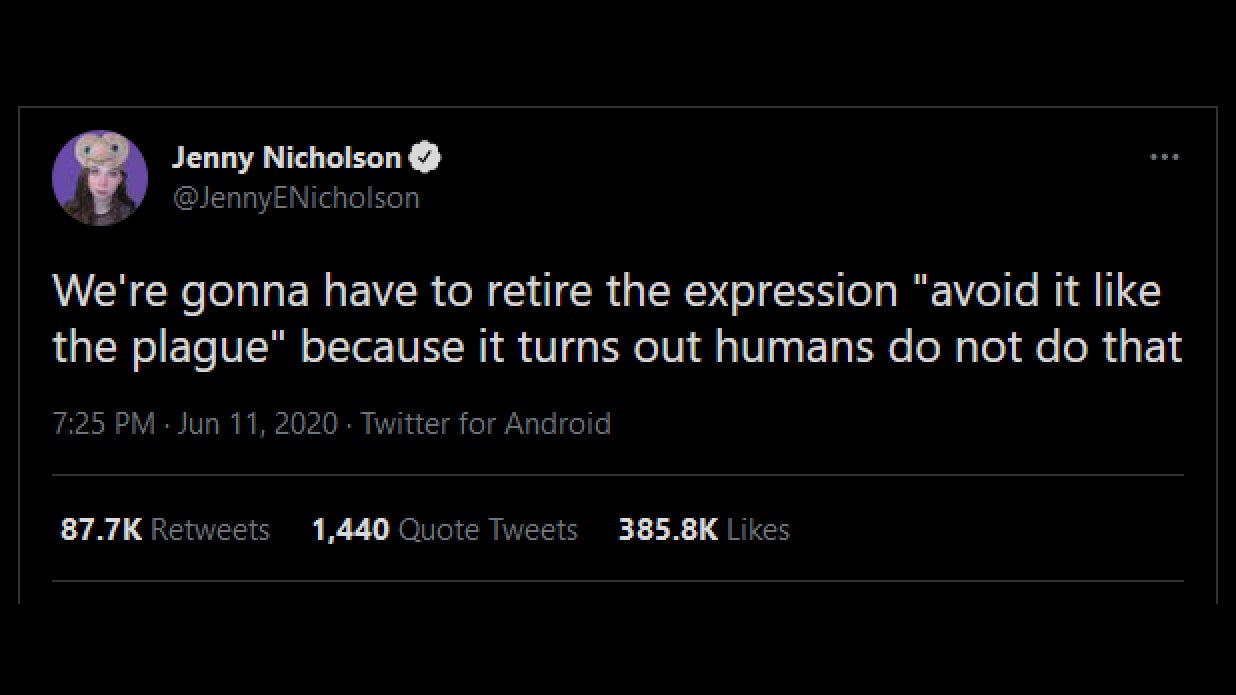The width and height of the screenshot is (1236, 695).
Task: Open the Twitter for Android source link
Action: (485, 424)
